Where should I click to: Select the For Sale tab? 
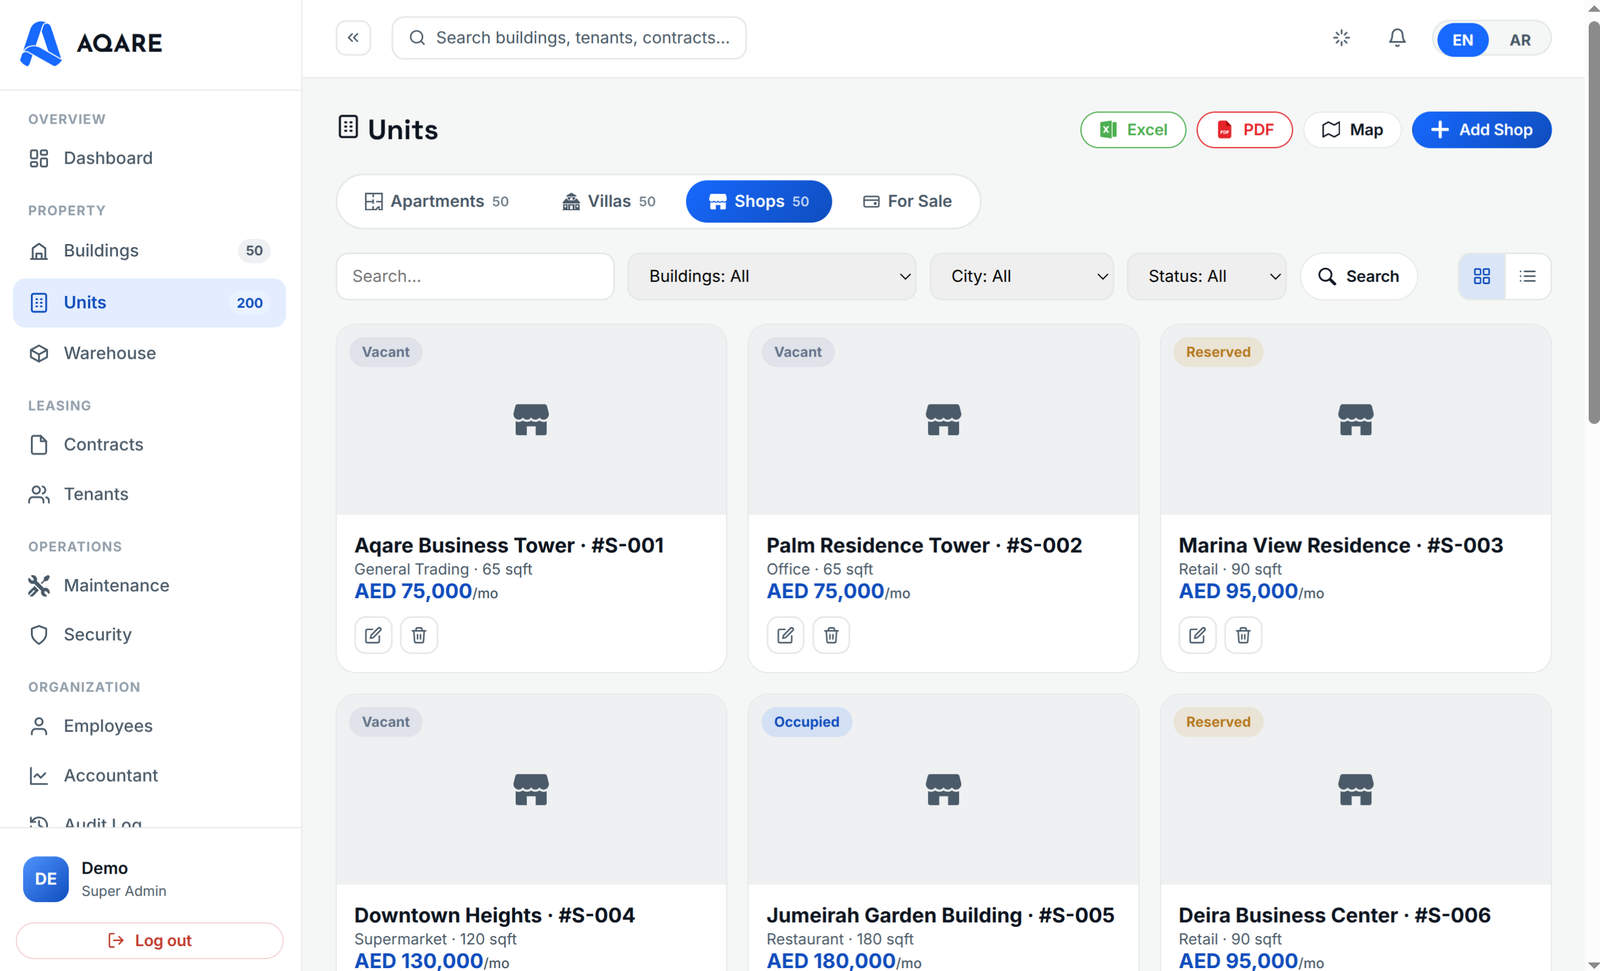[x=907, y=201]
